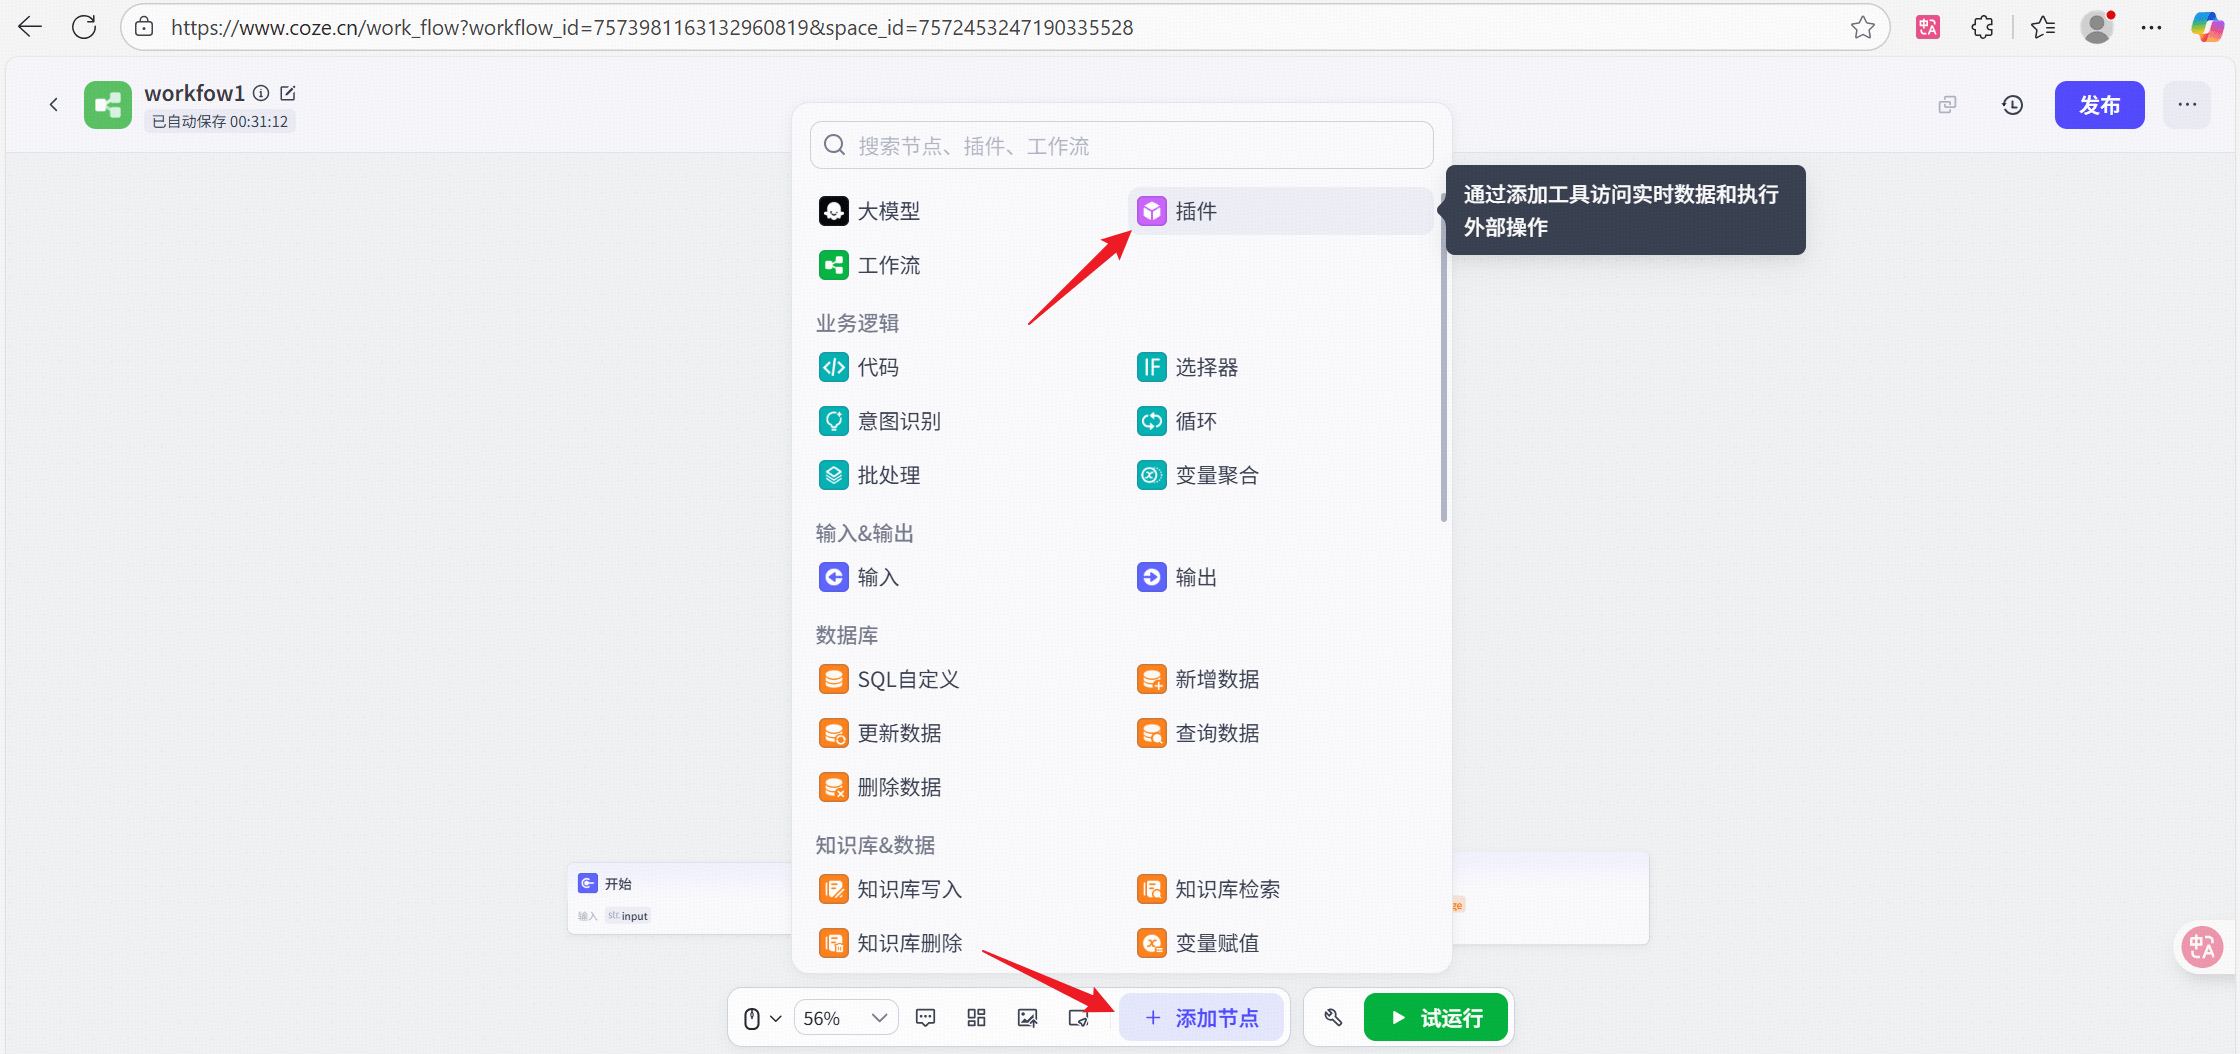
Task: Select the 知识库检索 node
Action: (x=1227, y=889)
